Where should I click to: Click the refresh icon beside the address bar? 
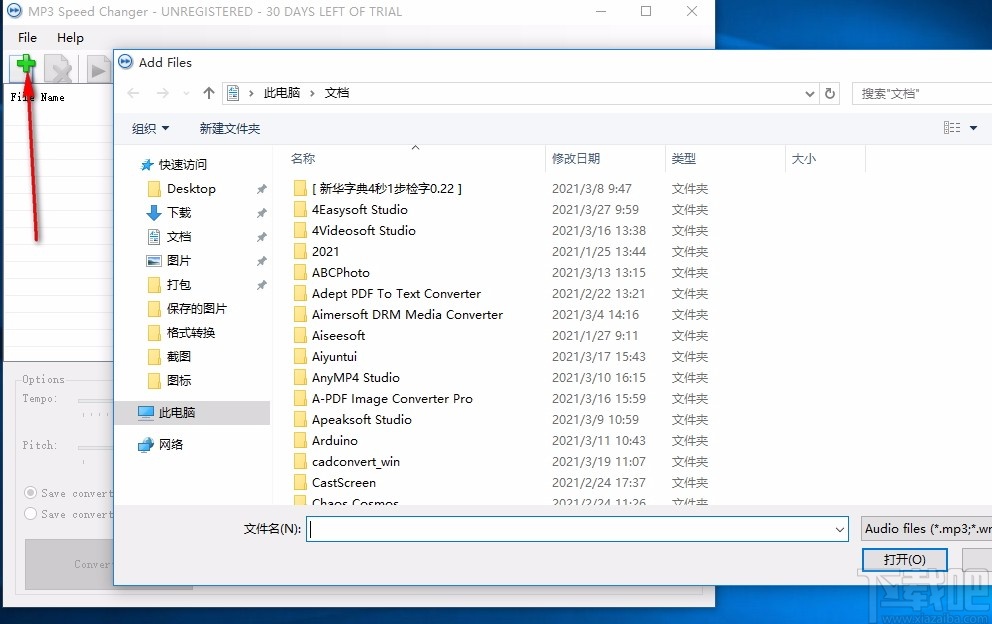click(831, 92)
